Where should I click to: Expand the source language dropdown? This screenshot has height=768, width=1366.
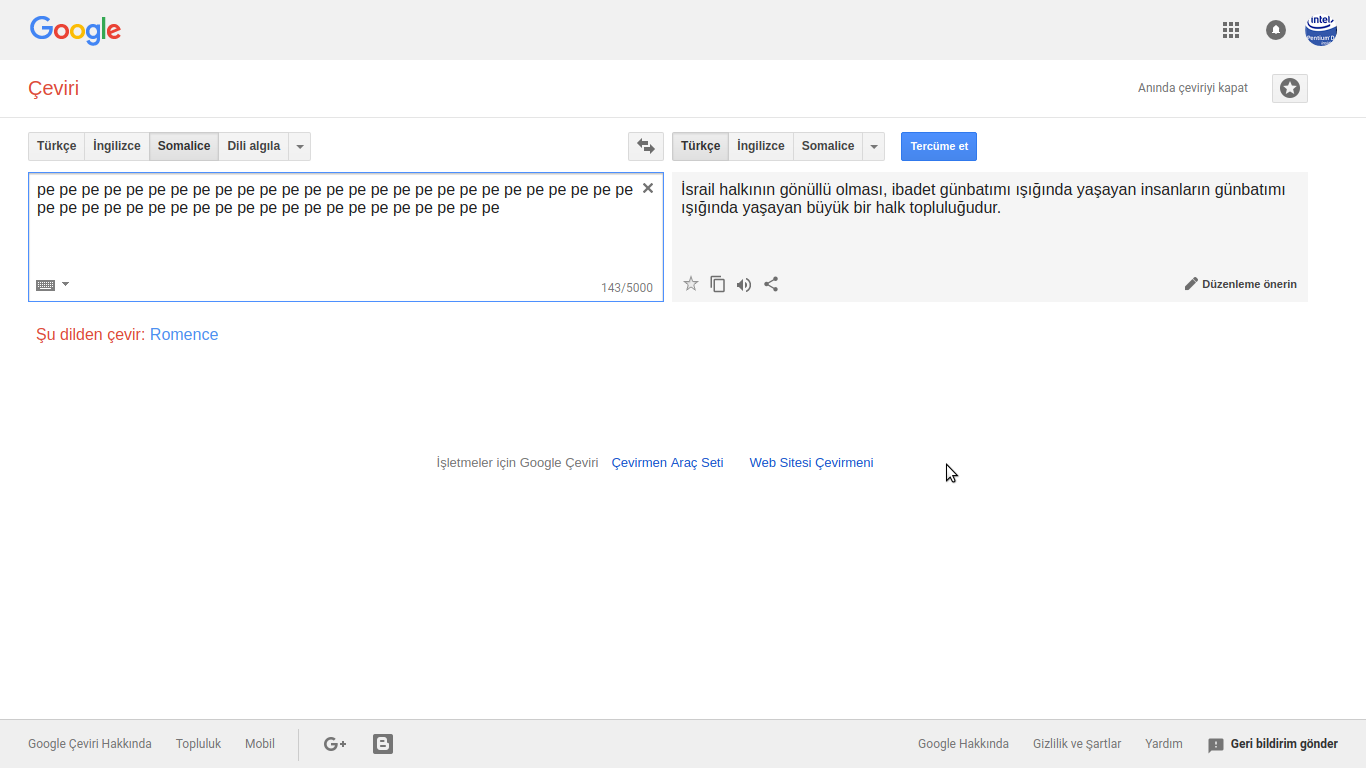(x=300, y=146)
